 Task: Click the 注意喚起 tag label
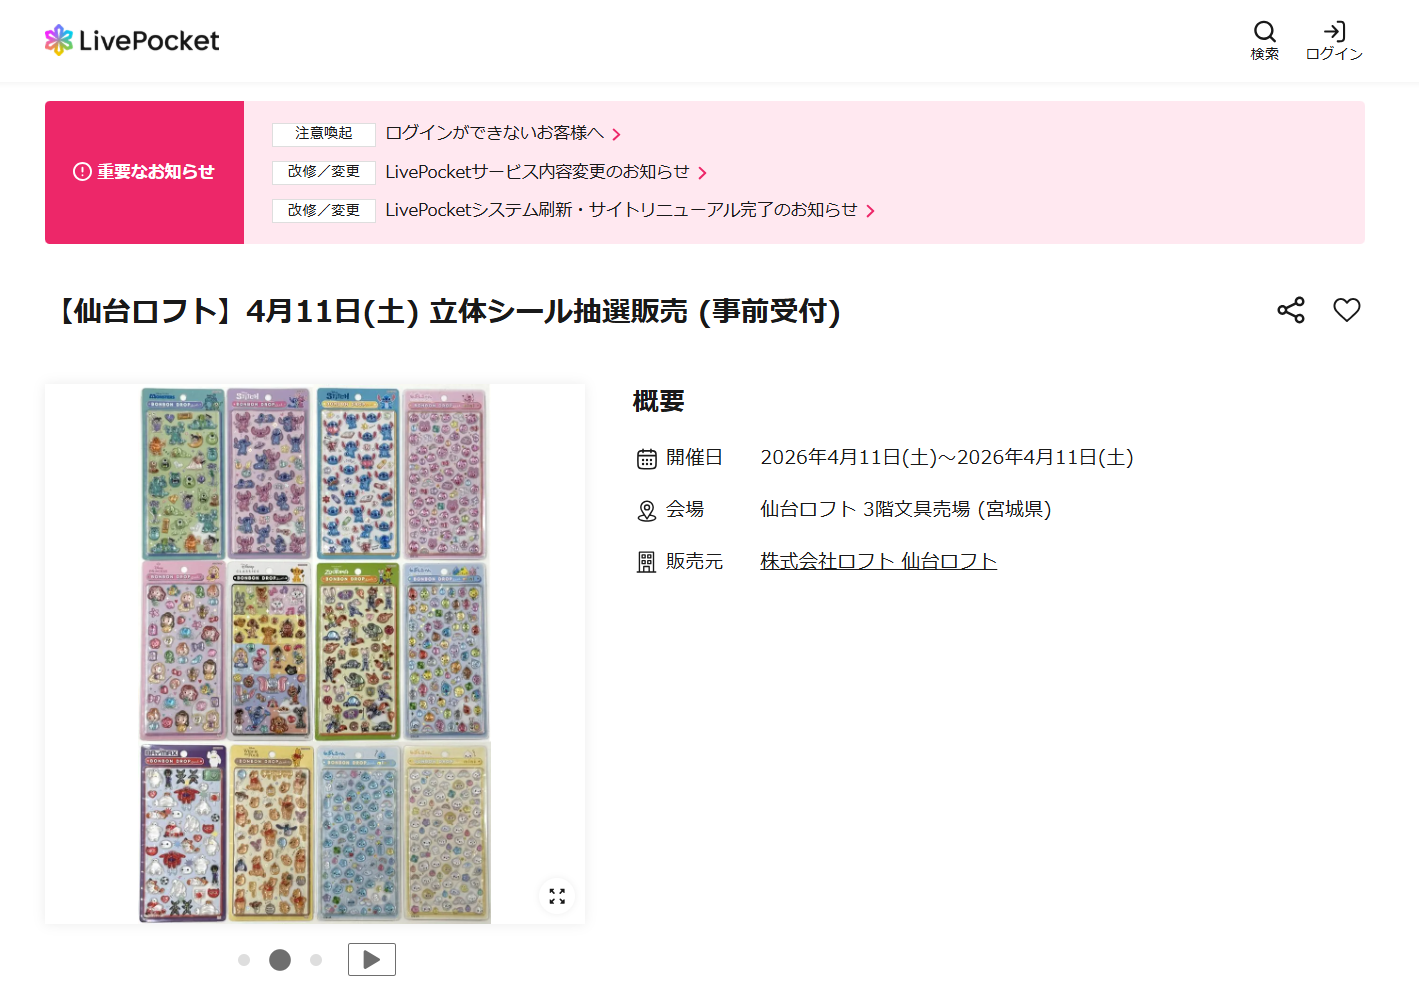324,133
